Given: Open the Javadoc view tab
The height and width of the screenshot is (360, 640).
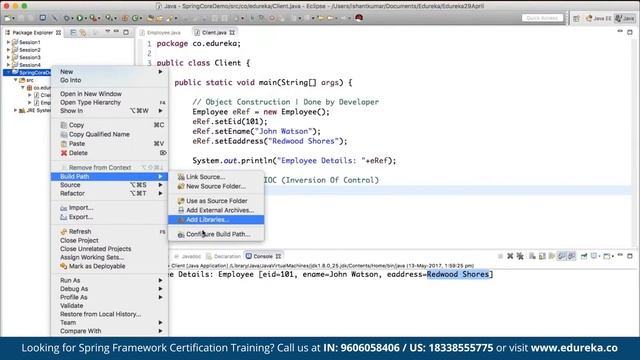Looking at the screenshot, I should (x=188, y=256).
